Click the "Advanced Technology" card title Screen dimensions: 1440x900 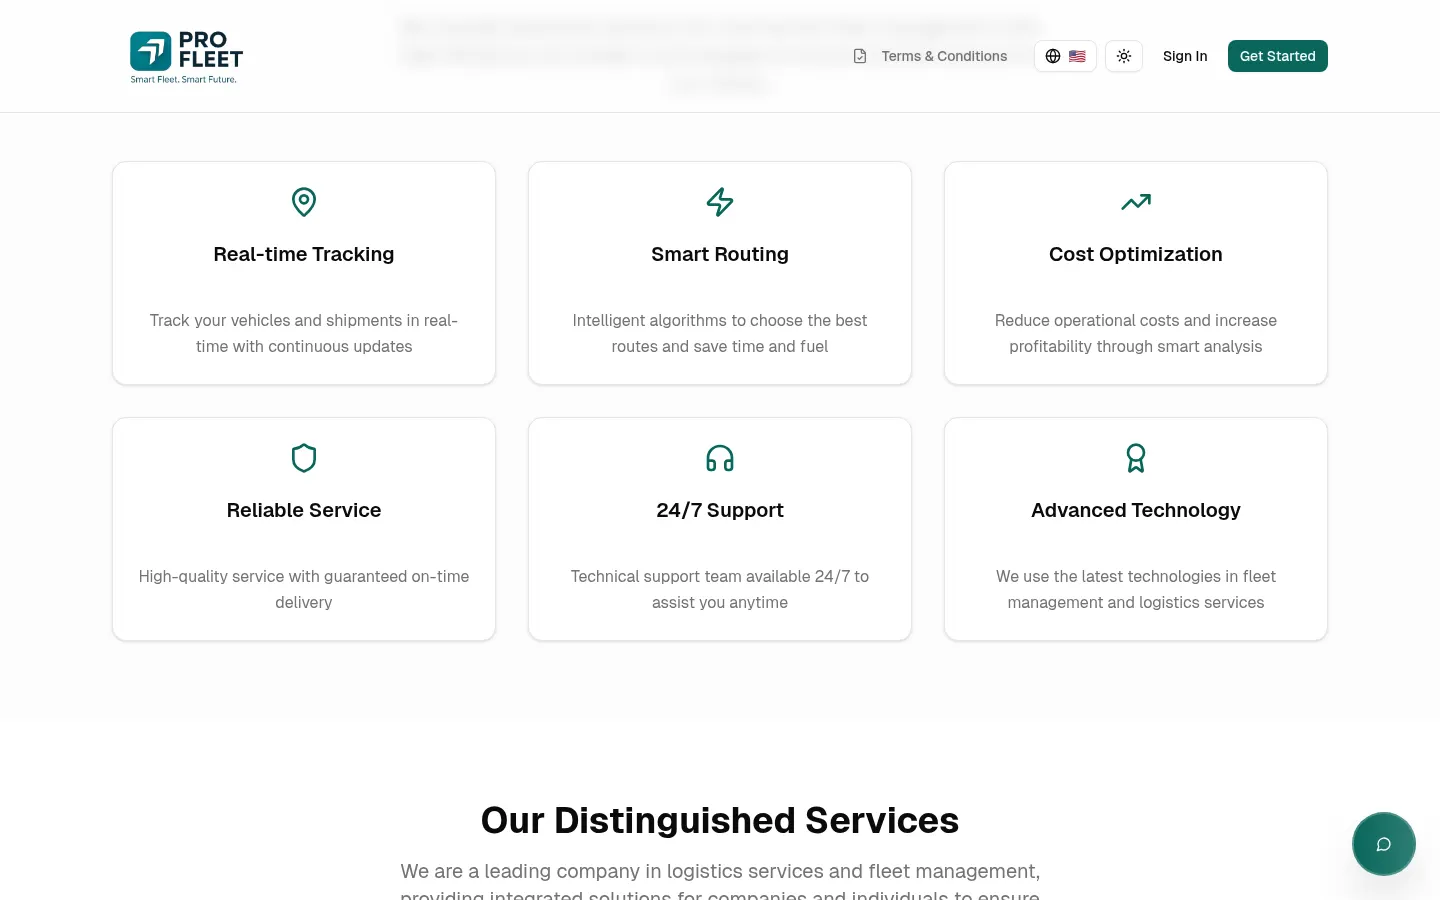(x=1136, y=510)
